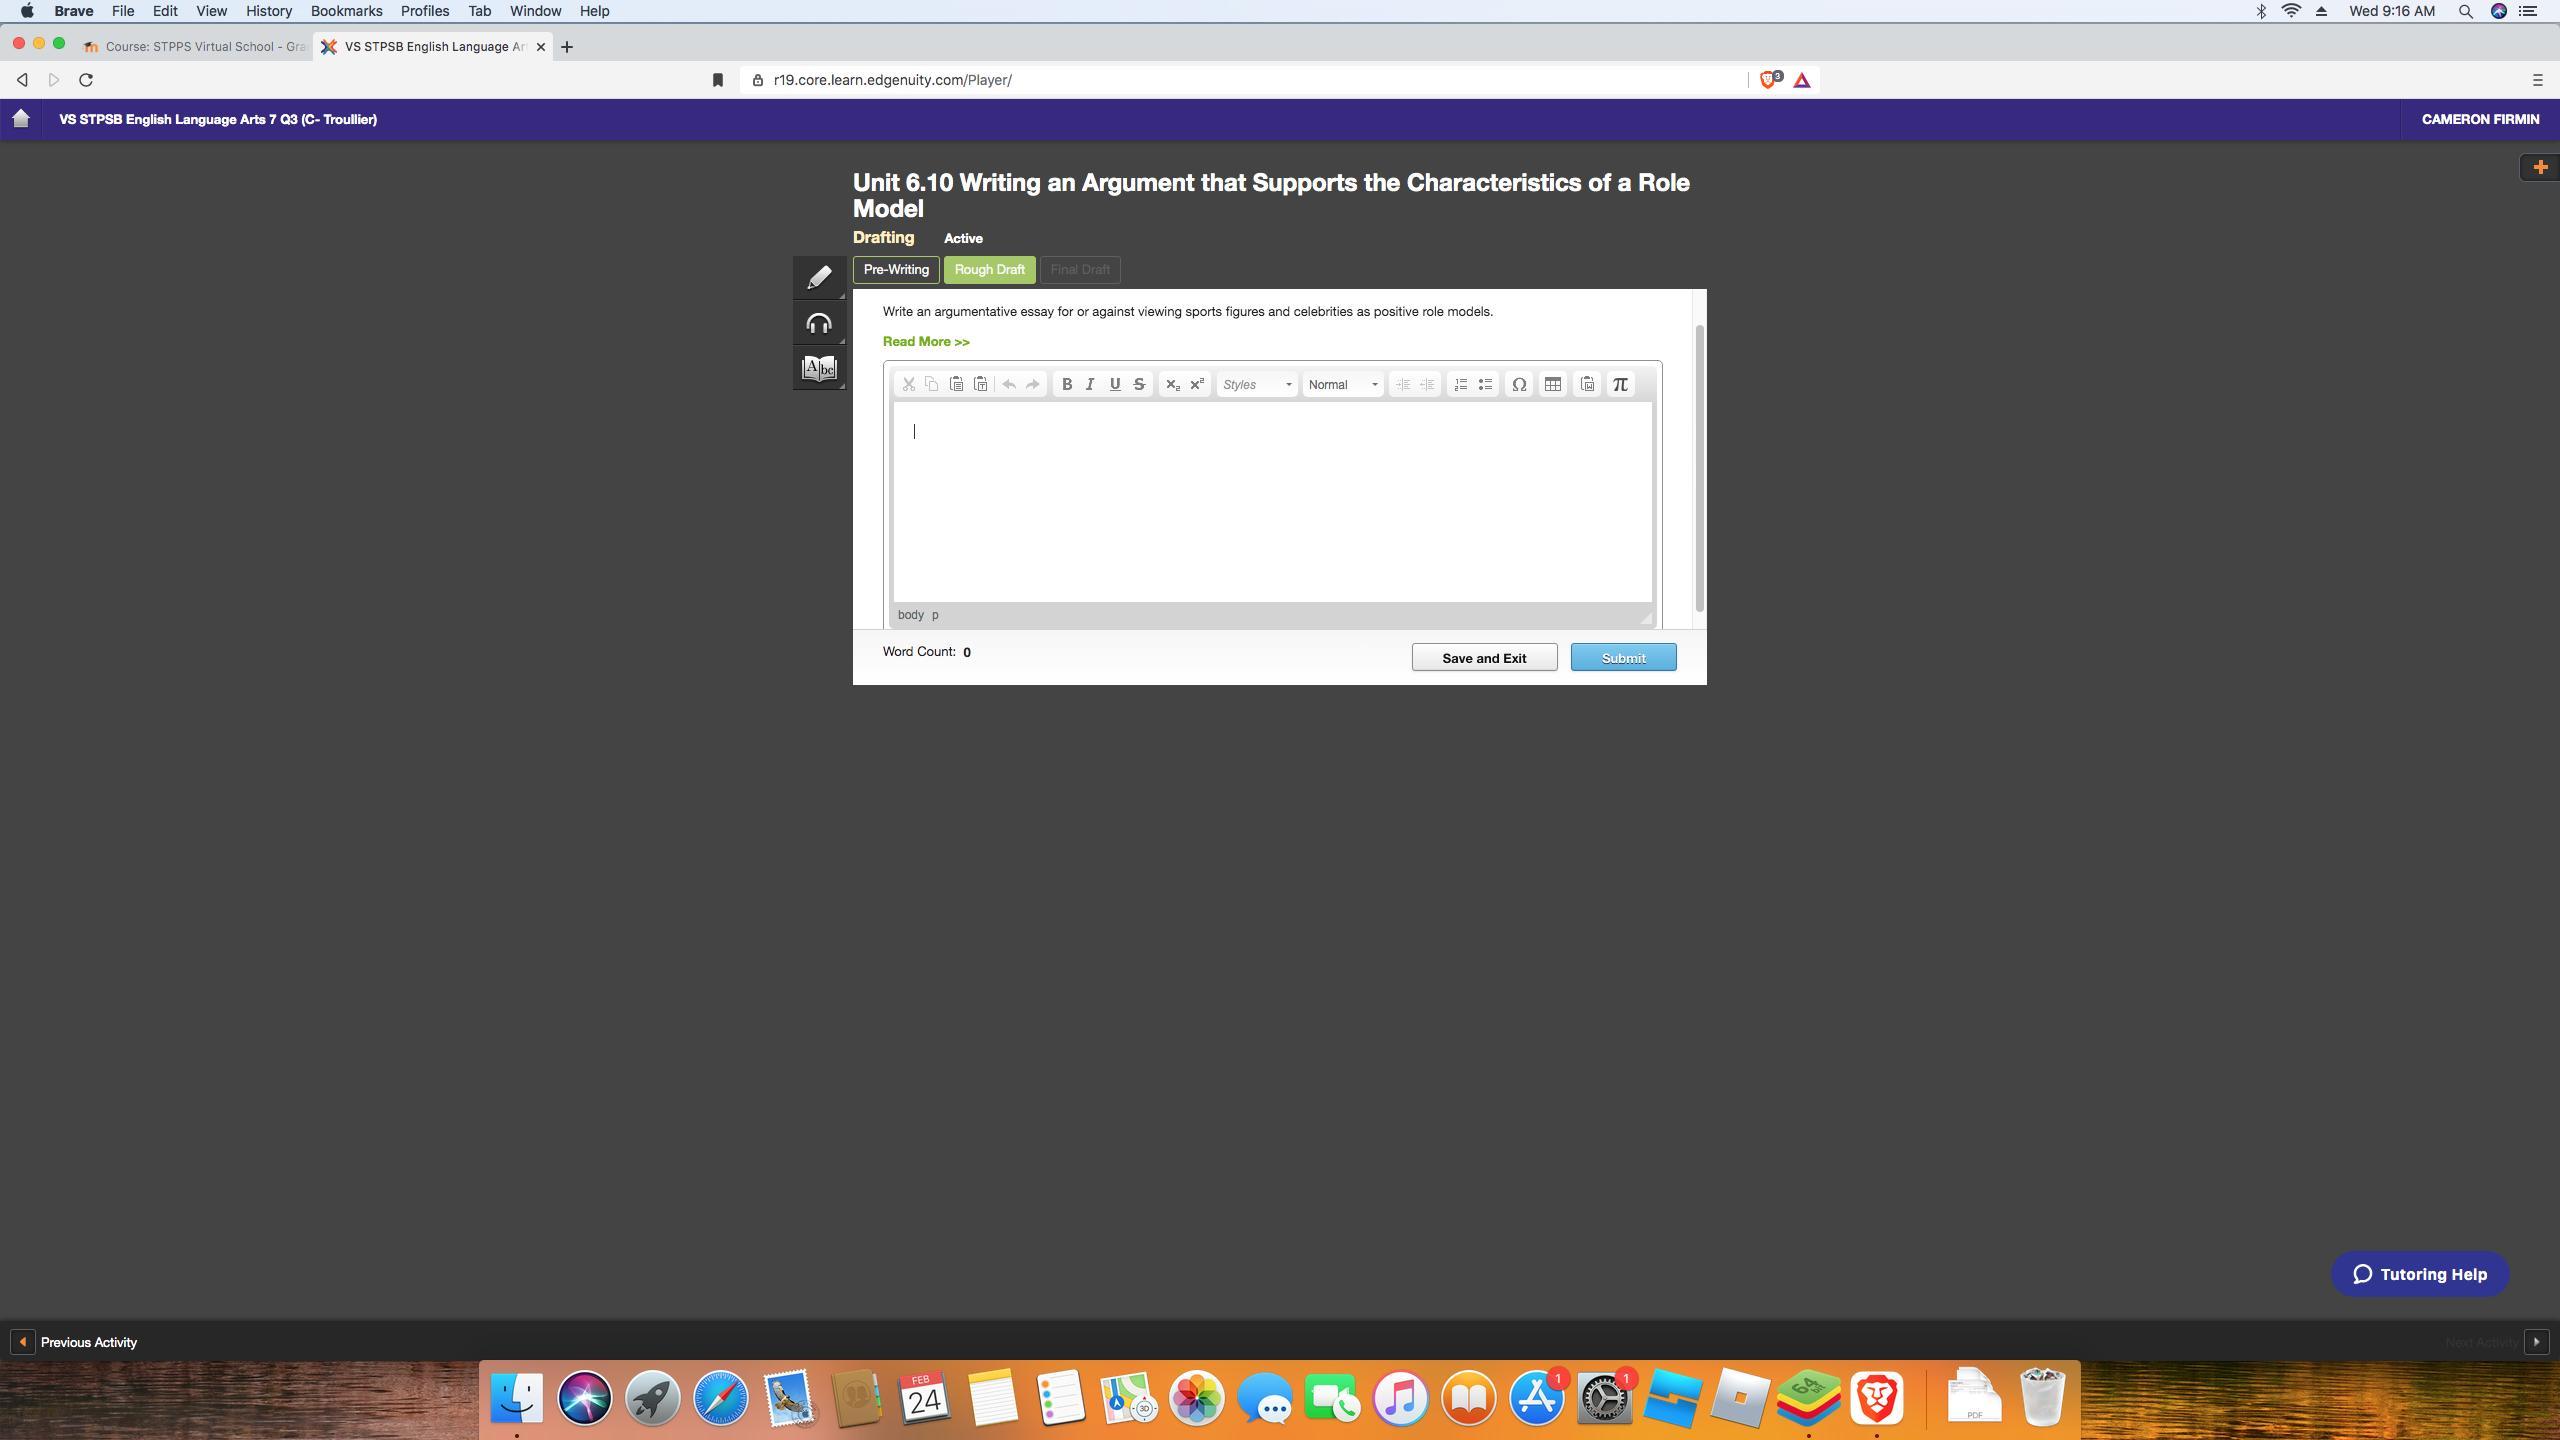Open the Normal paragraph format dropdown
This screenshot has height=1440, width=2560.
pos(1342,384)
